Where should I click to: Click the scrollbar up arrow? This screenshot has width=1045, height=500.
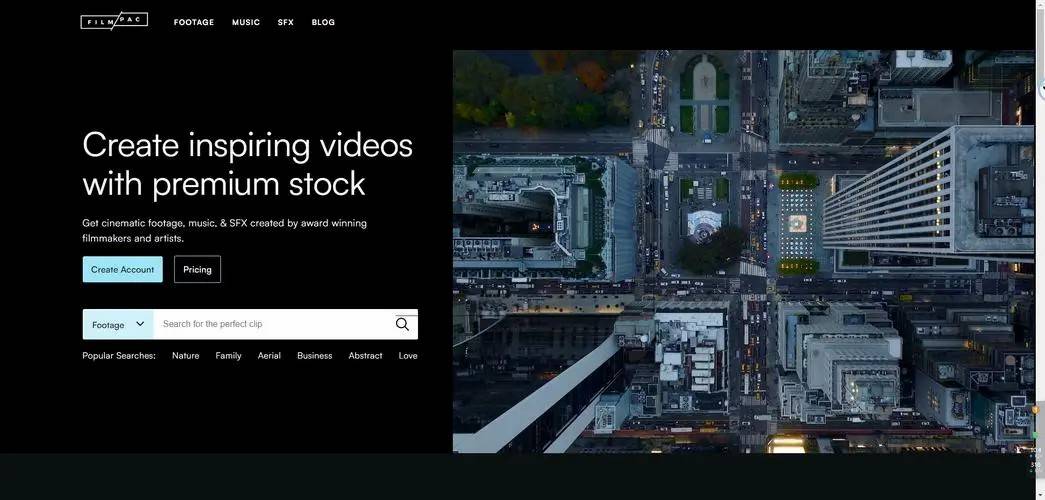tap(1040, 5)
